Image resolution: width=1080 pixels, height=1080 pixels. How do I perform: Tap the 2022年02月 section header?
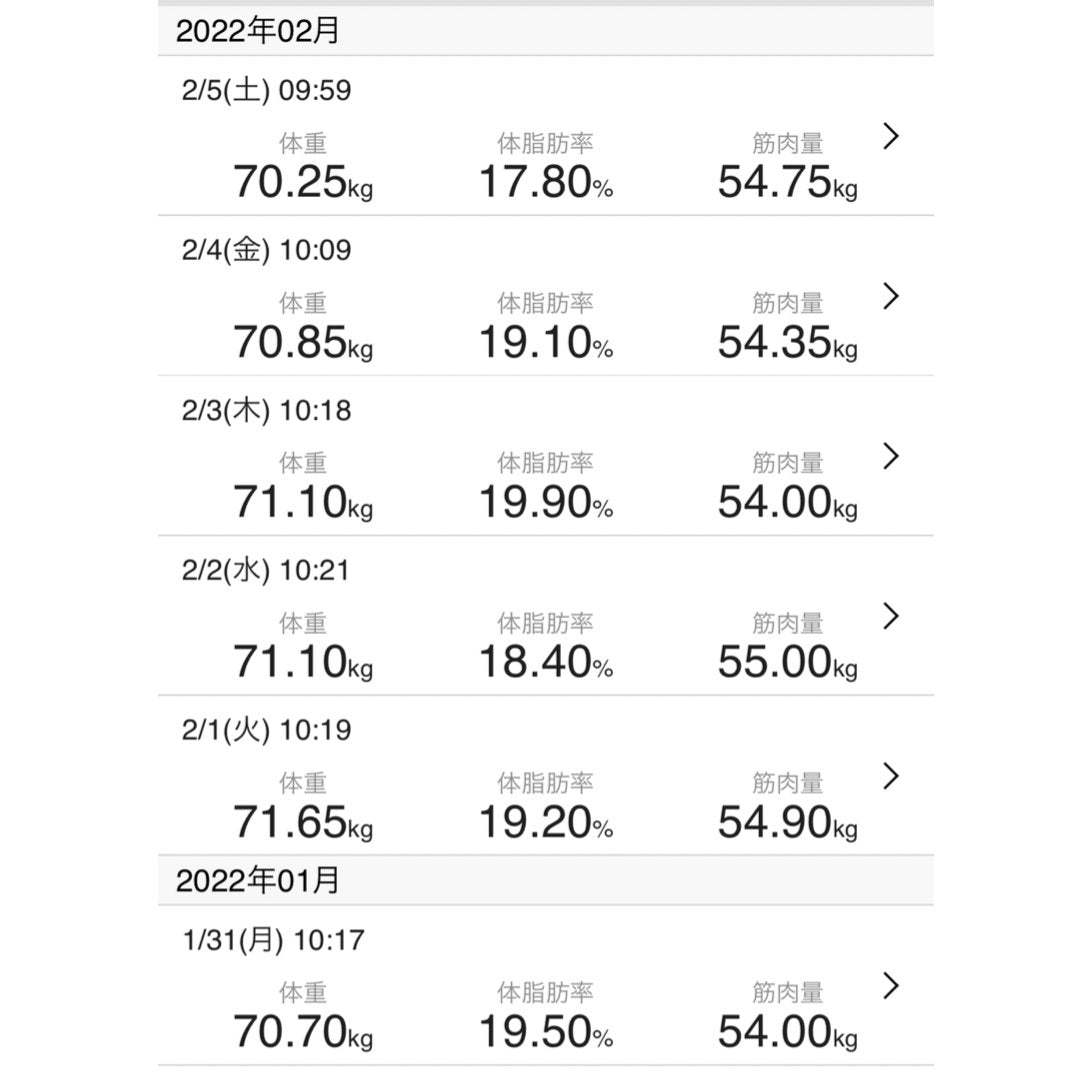[x=258, y=31]
